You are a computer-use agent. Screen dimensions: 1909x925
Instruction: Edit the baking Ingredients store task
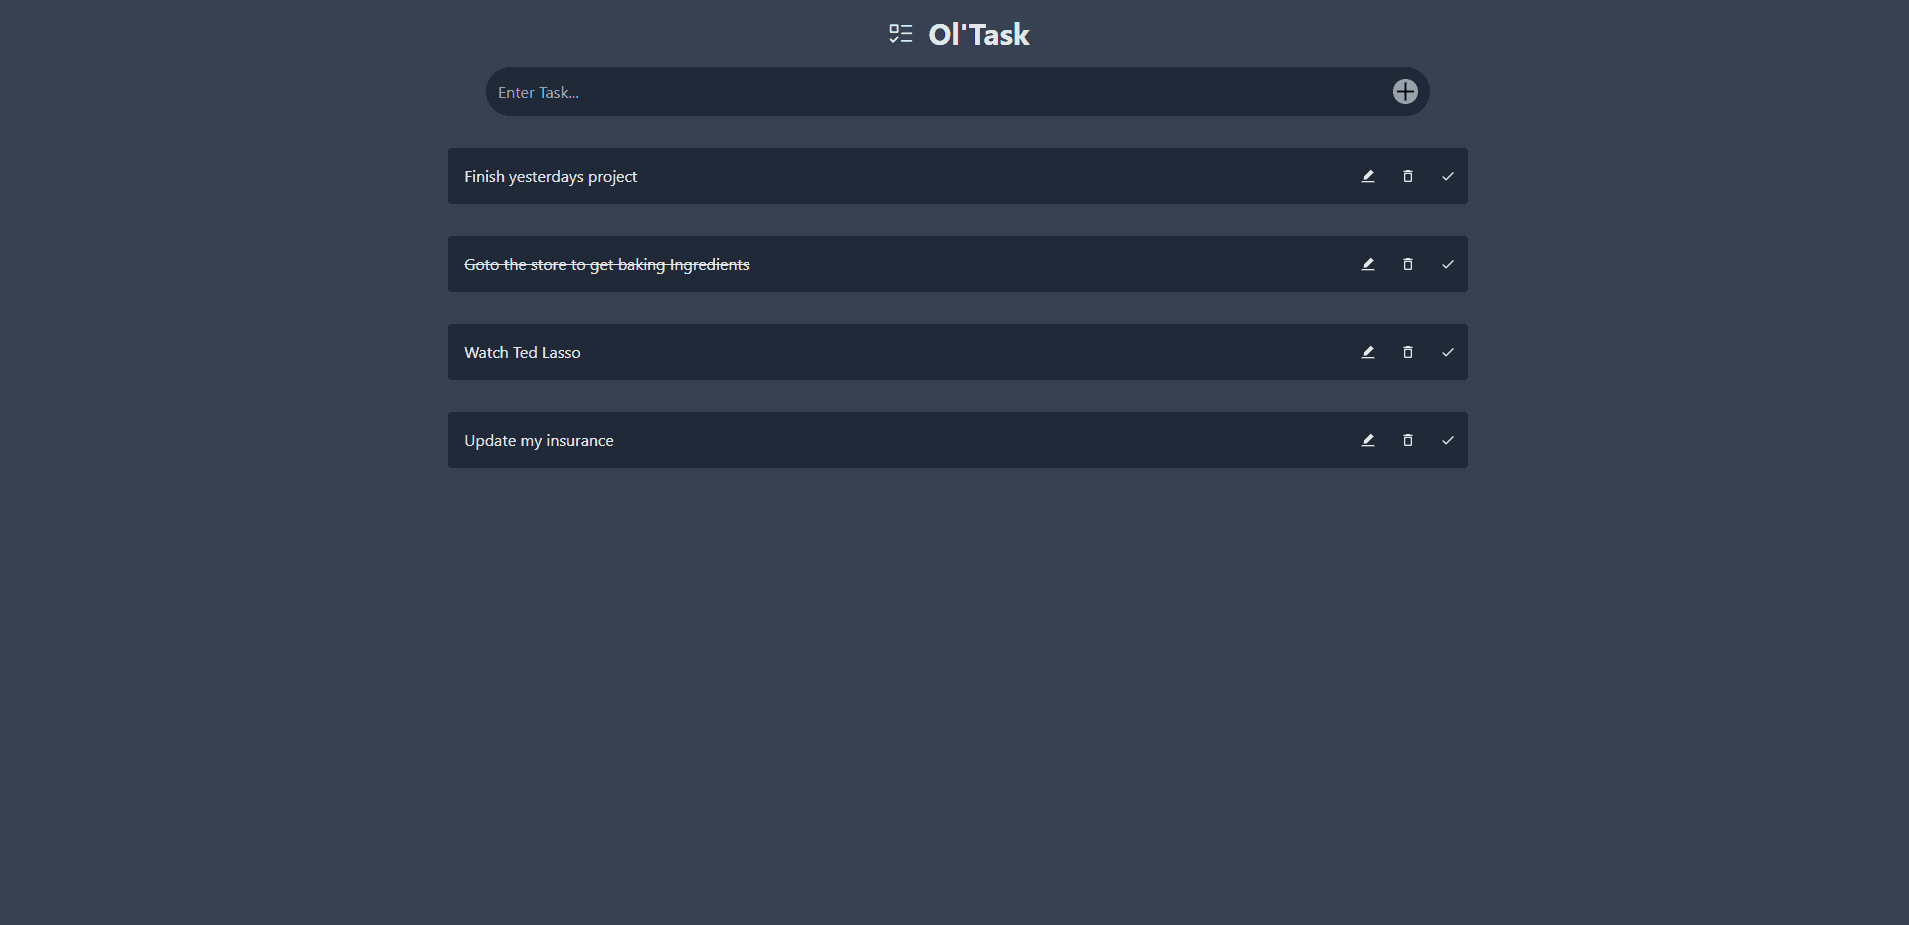click(x=1368, y=264)
